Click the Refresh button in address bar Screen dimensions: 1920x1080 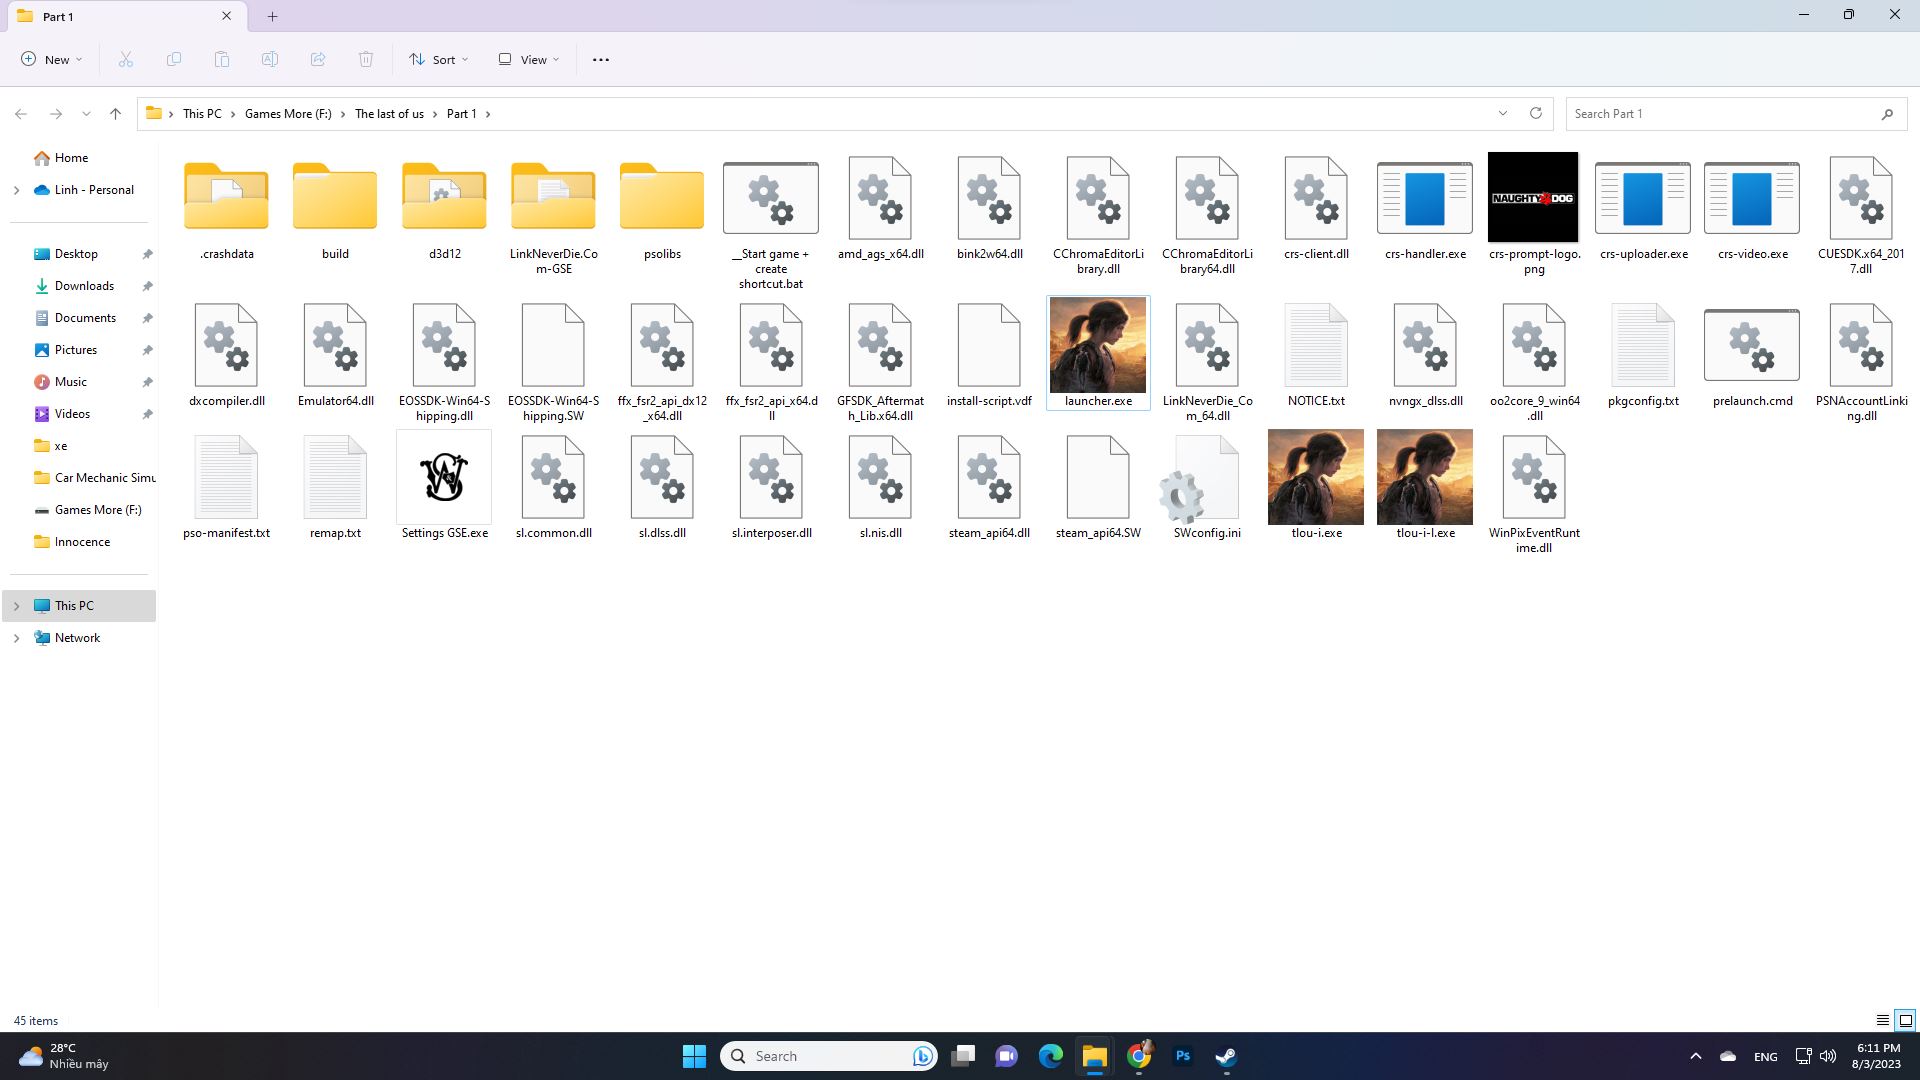pos(1536,114)
